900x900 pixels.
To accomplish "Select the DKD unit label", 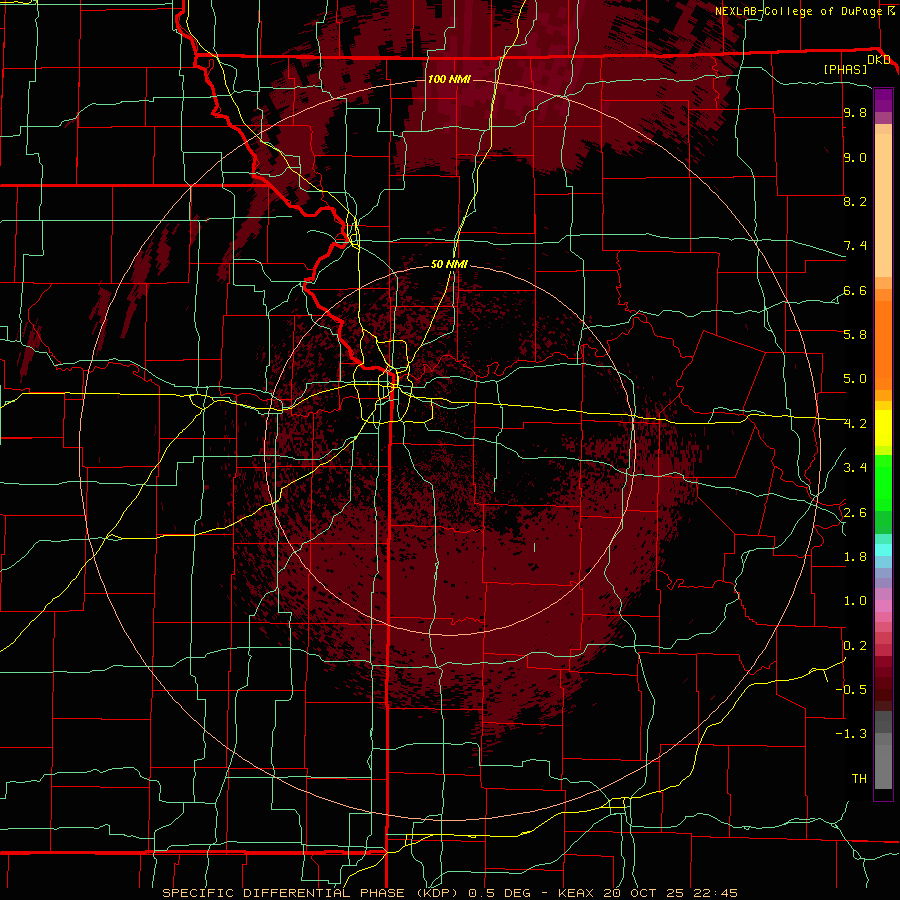I will [879, 60].
